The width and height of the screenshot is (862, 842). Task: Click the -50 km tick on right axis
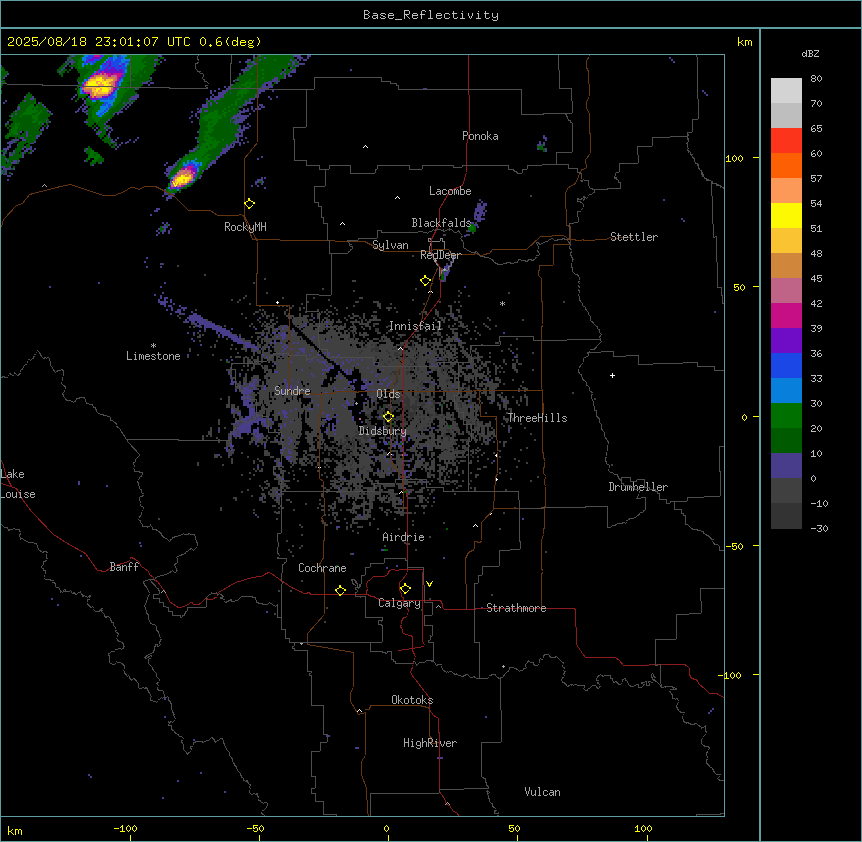pyautogui.click(x=734, y=546)
